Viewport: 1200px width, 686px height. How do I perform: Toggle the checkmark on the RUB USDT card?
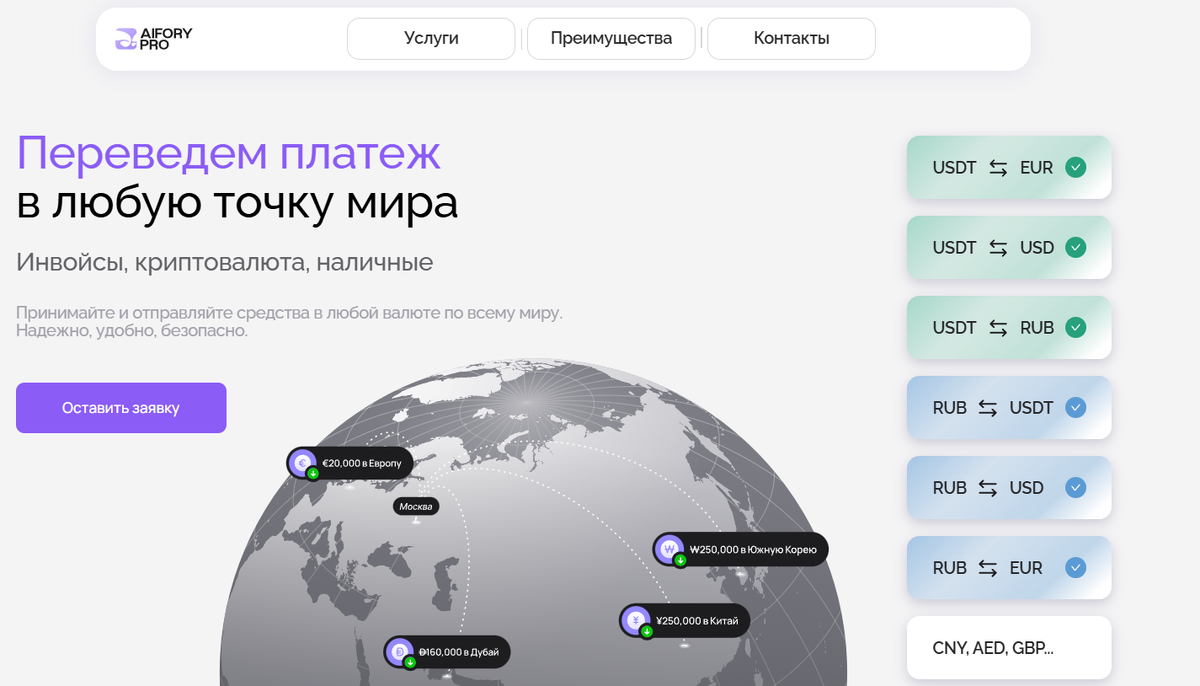click(x=1076, y=407)
